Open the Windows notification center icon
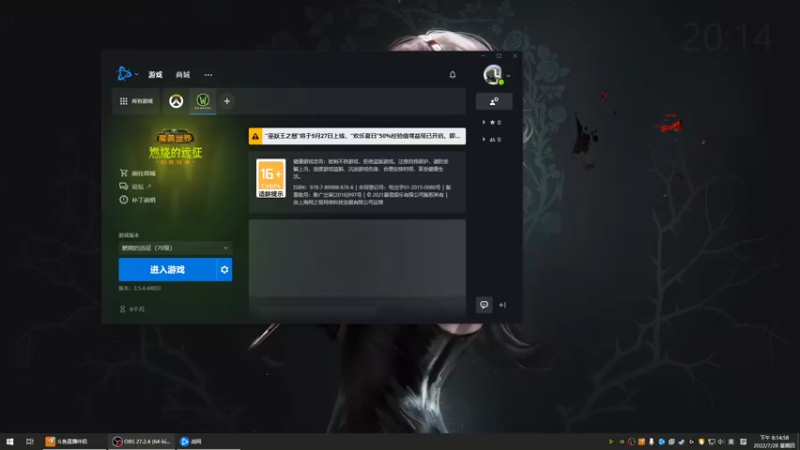 coord(743,442)
